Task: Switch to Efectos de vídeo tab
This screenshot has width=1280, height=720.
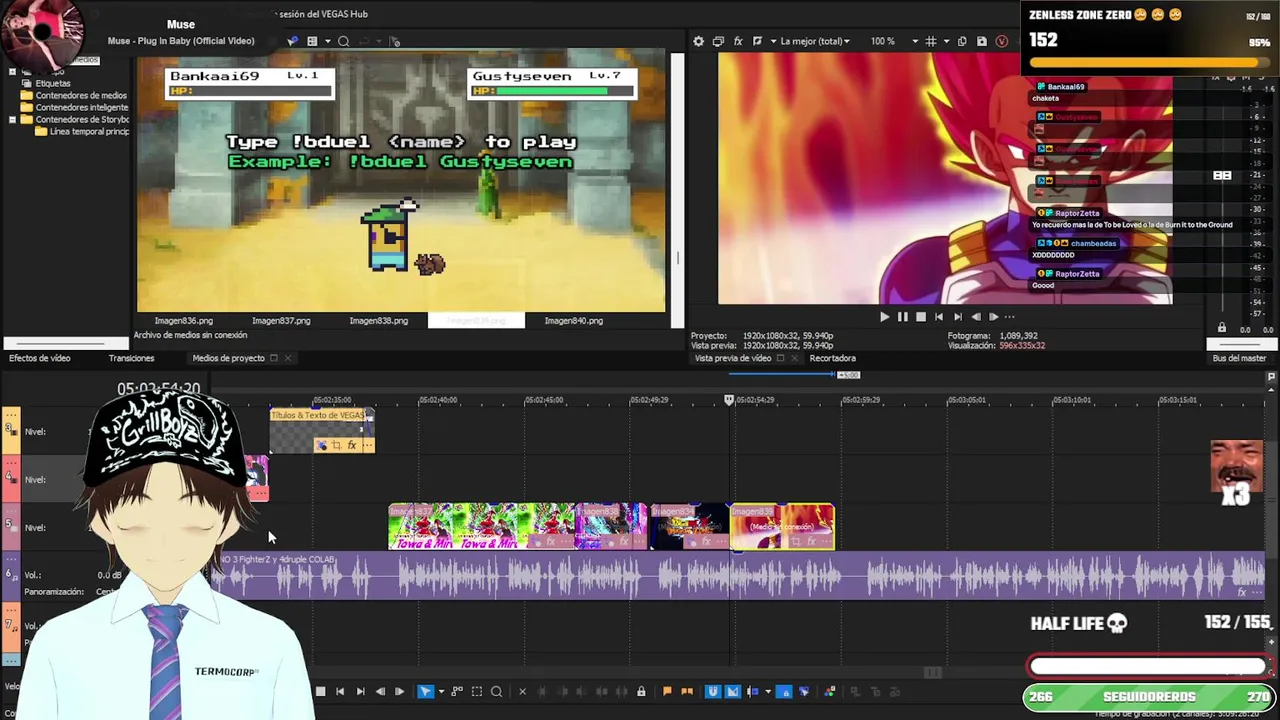Action: tap(40, 358)
